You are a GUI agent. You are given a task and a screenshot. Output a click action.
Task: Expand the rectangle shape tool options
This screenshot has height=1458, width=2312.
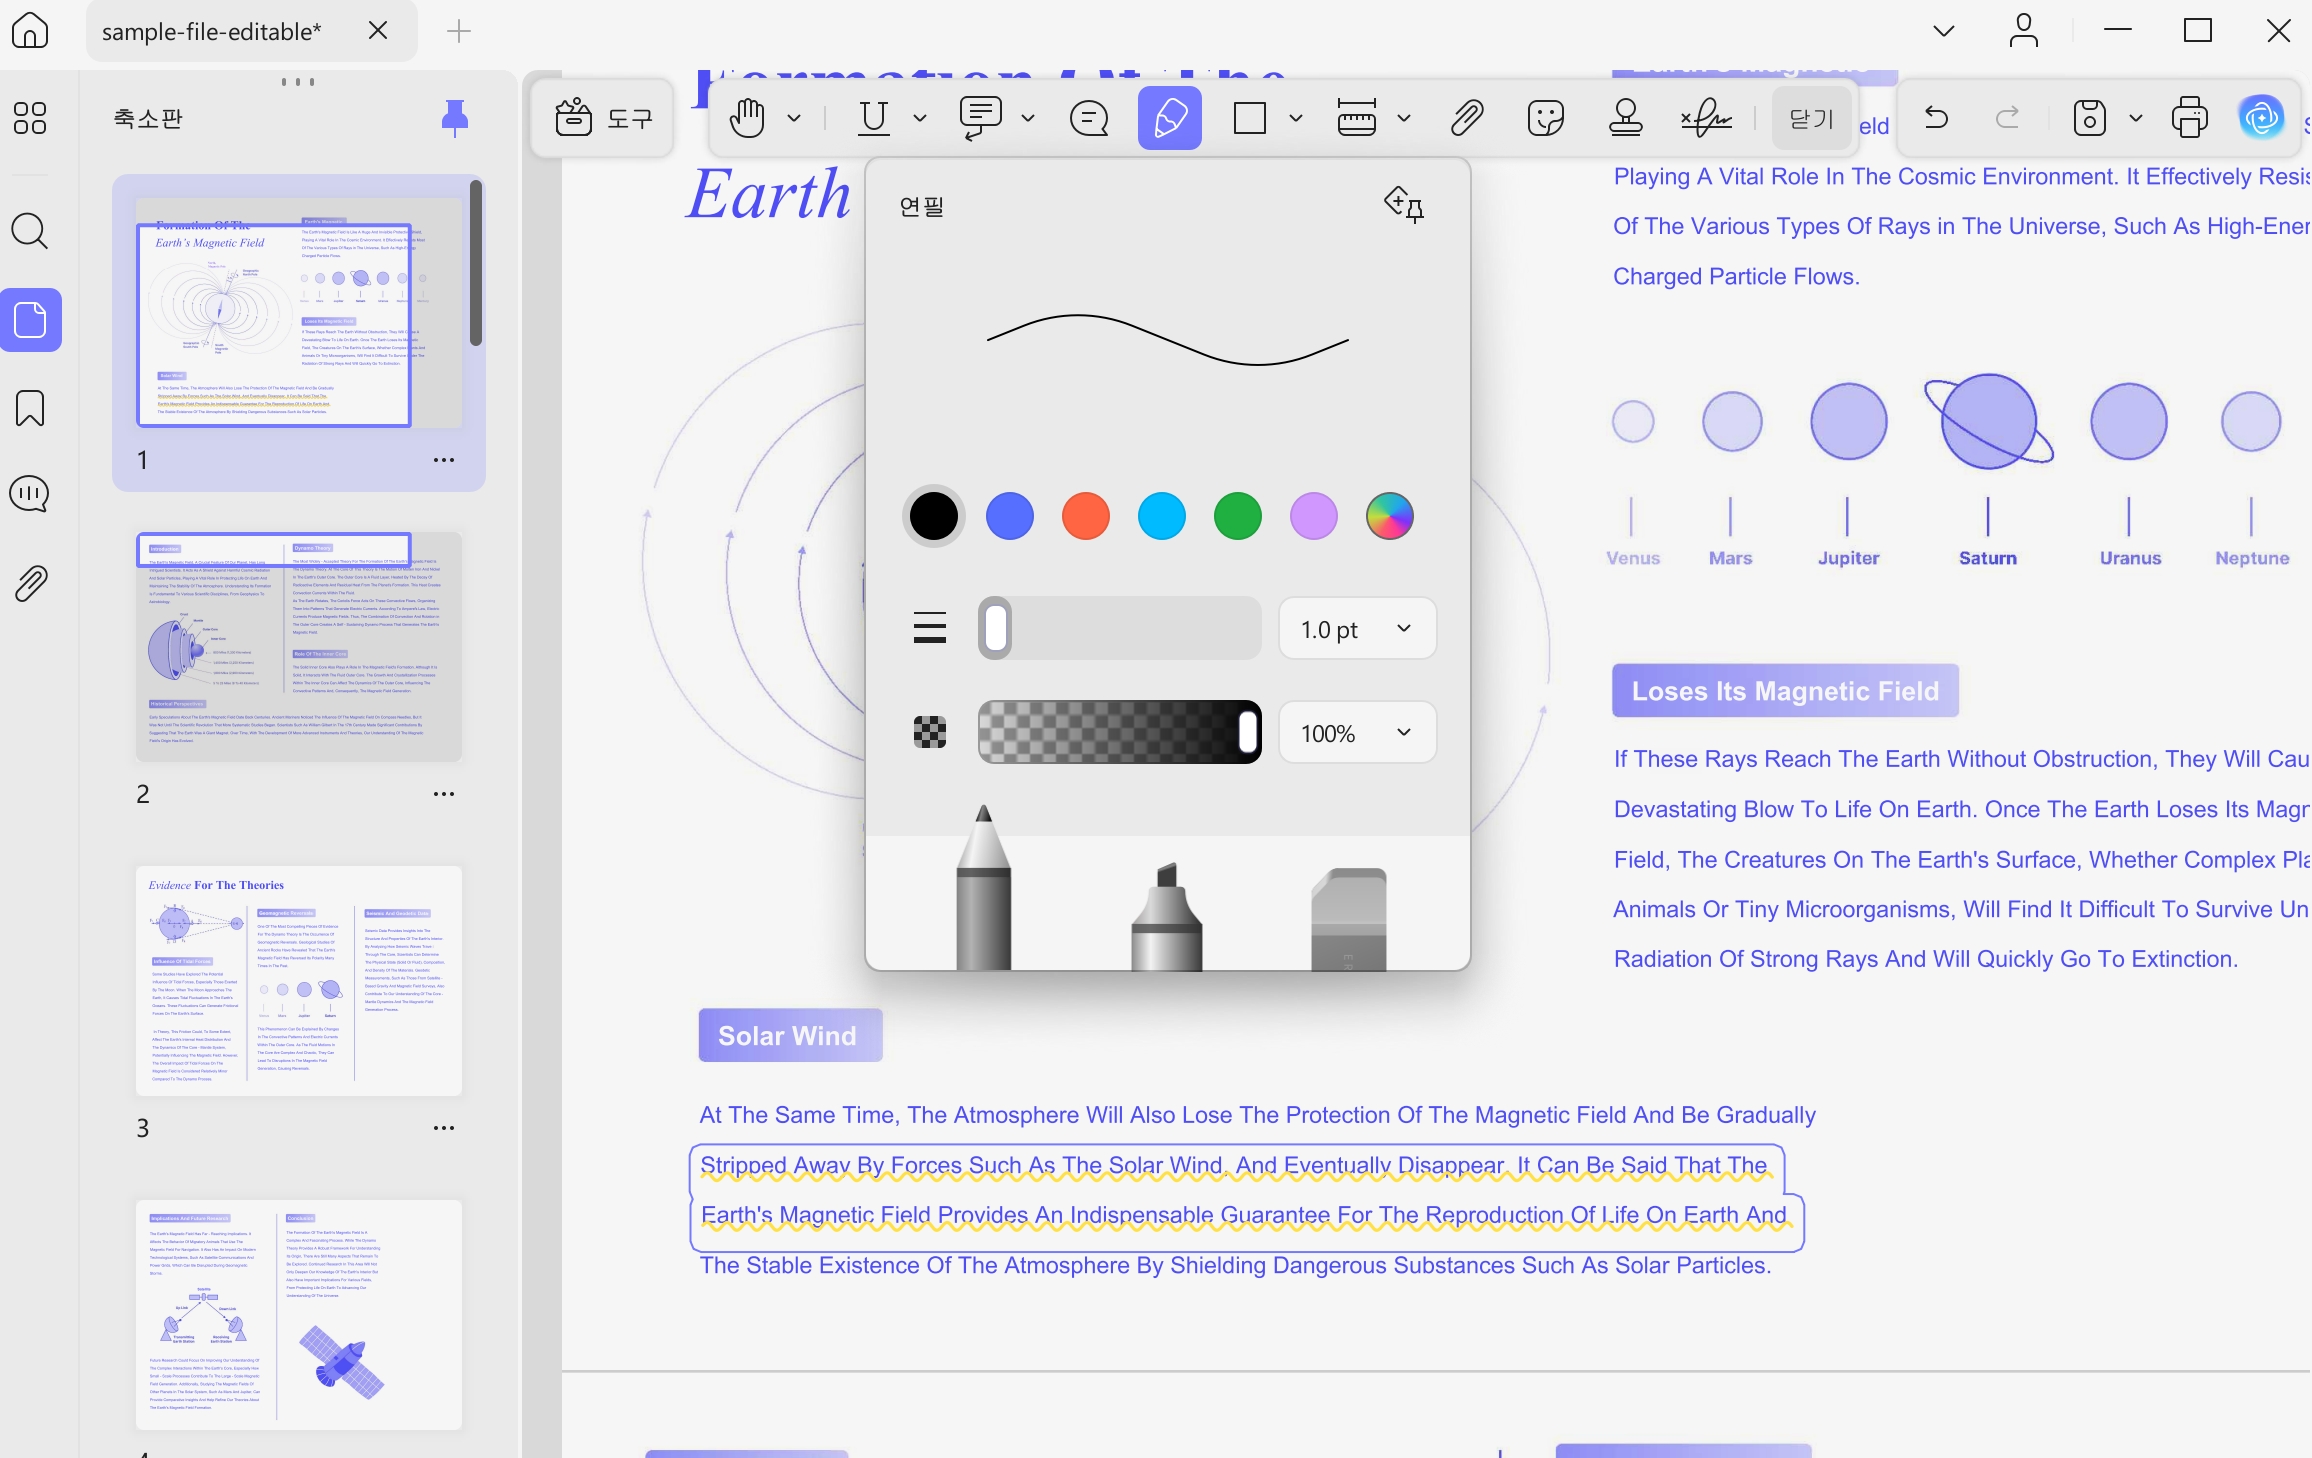coord(1296,118)
